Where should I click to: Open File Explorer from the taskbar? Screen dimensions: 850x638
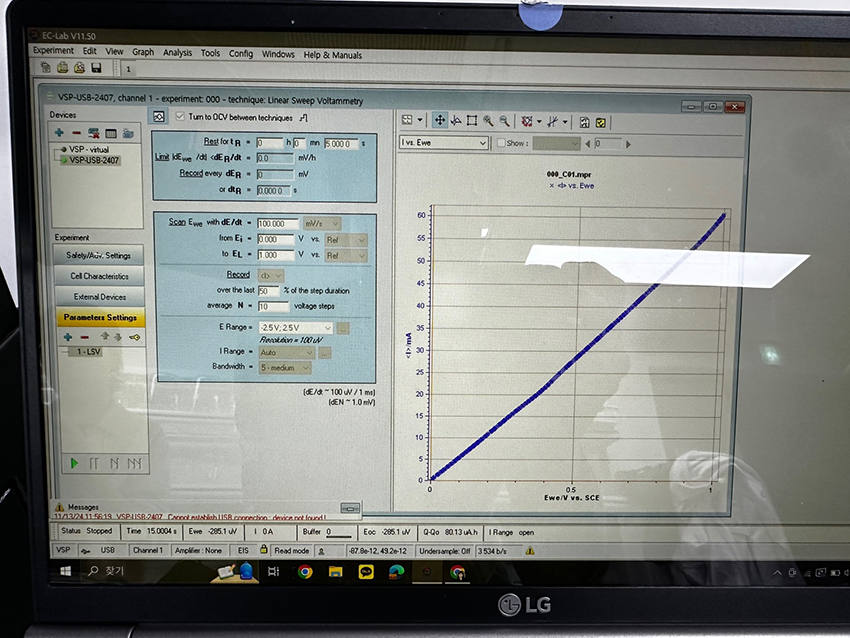click(336, 572)
